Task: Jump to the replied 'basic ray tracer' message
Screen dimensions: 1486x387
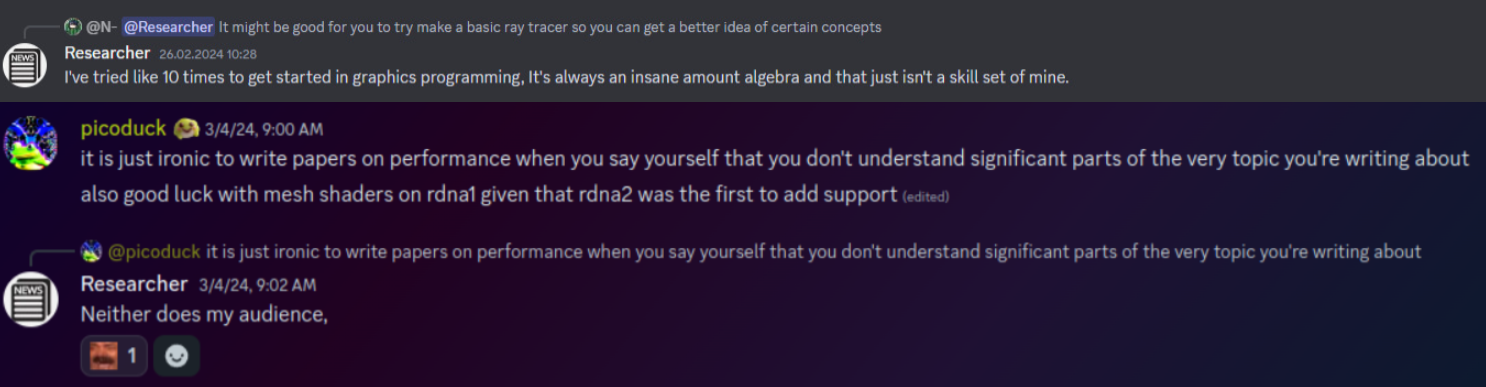Action: click(550, 27)
